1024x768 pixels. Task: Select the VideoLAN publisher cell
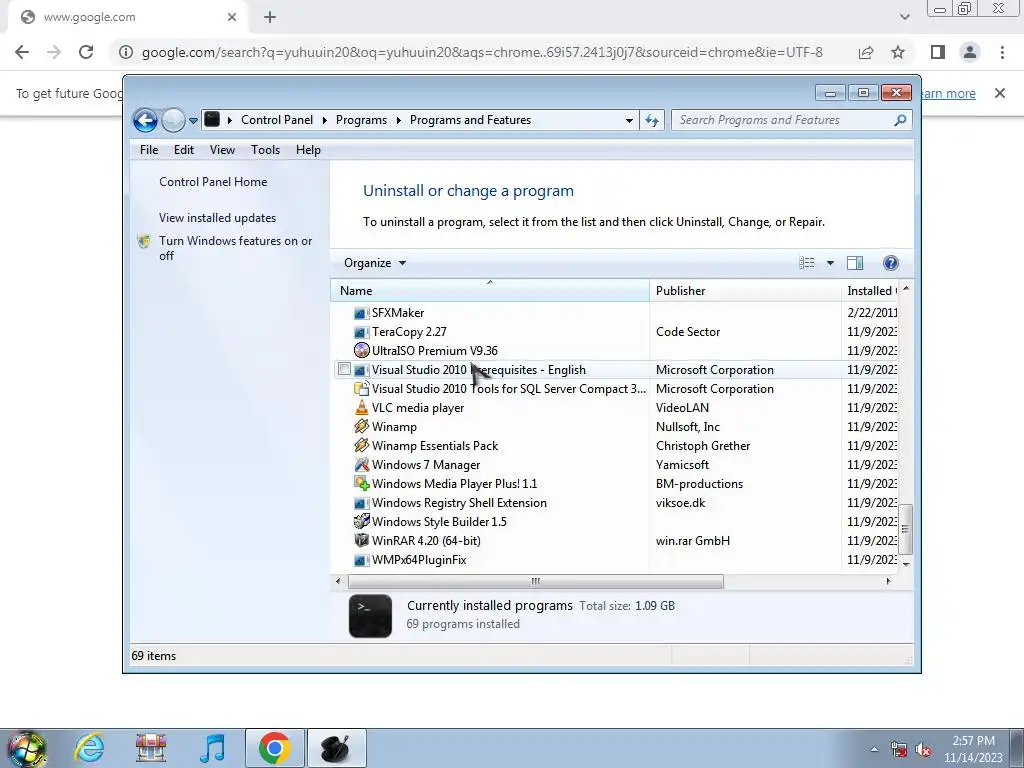[682, 408]
